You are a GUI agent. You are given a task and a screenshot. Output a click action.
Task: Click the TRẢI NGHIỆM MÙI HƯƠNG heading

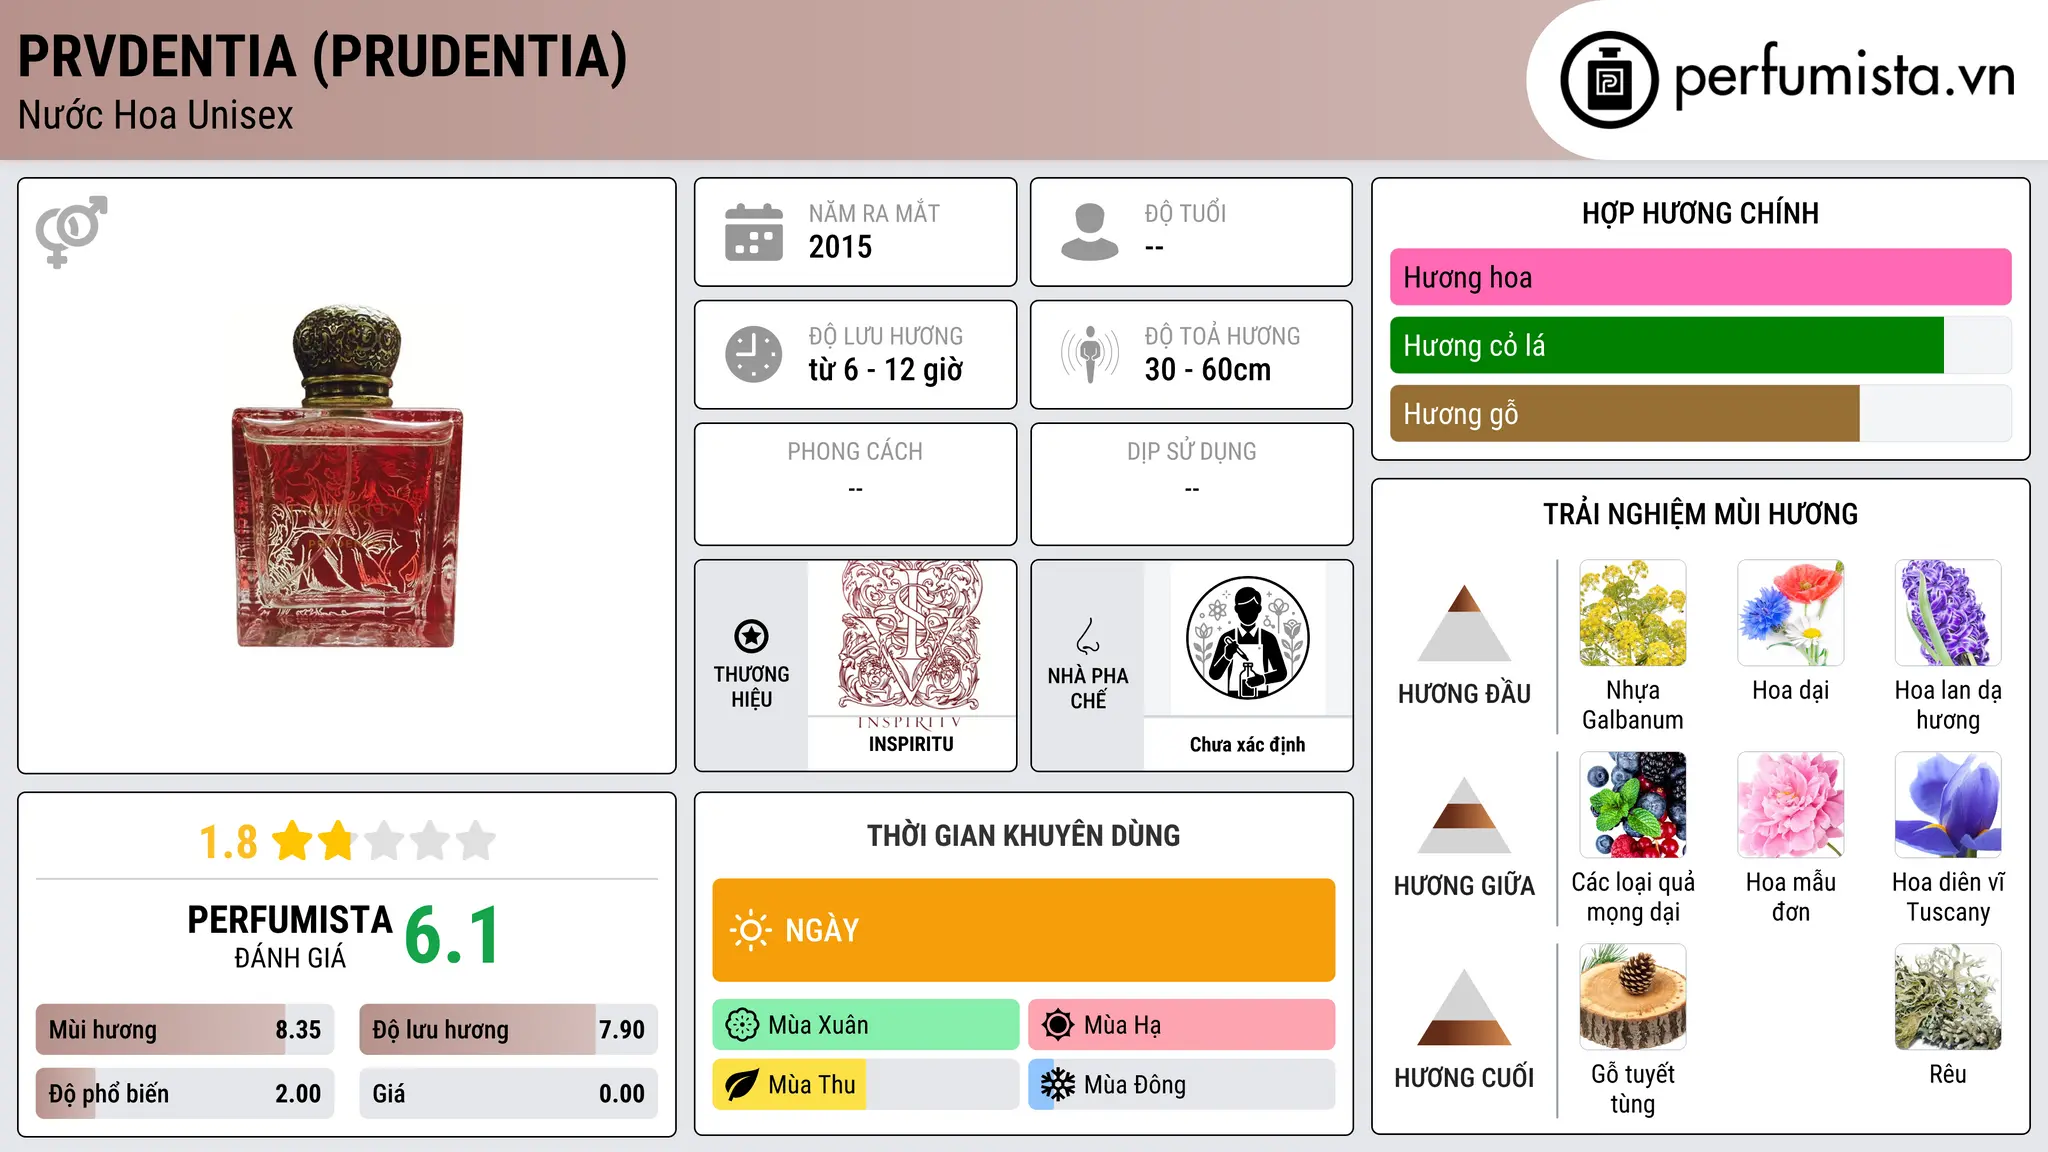coord(1700,514)
